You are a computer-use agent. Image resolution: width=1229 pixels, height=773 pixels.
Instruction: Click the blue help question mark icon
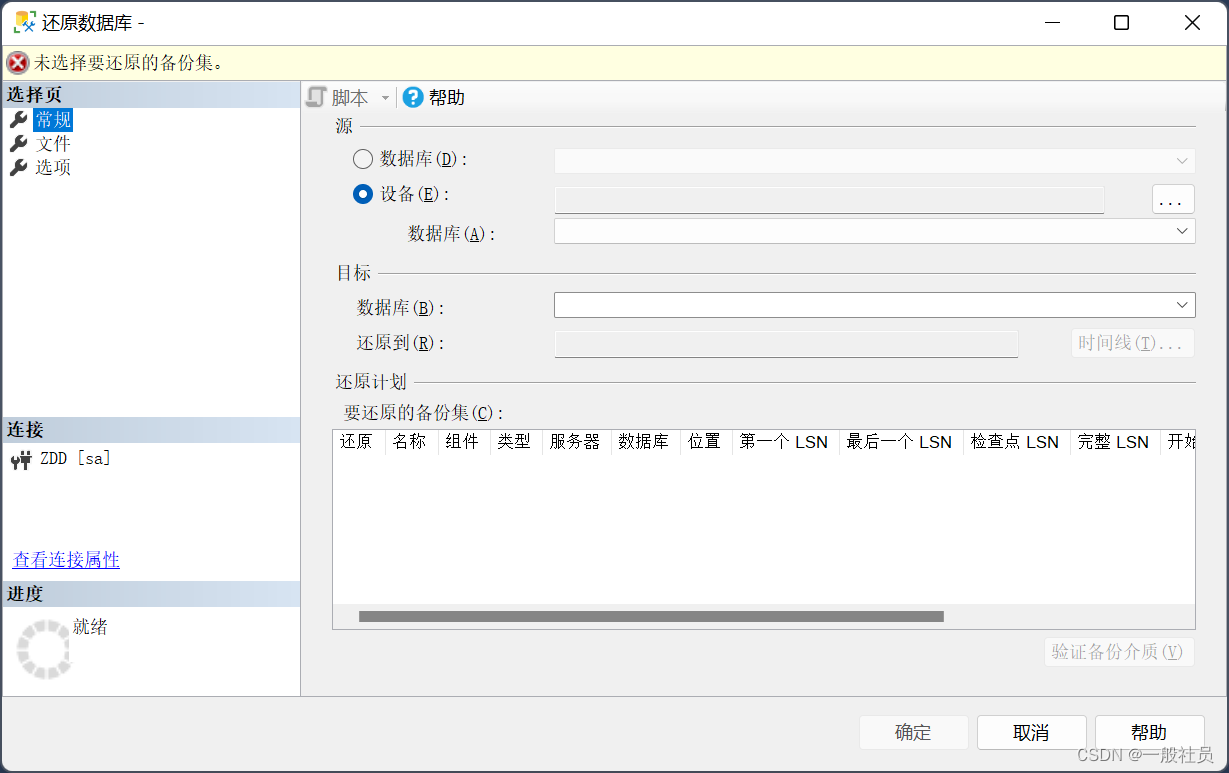point(413,97)
